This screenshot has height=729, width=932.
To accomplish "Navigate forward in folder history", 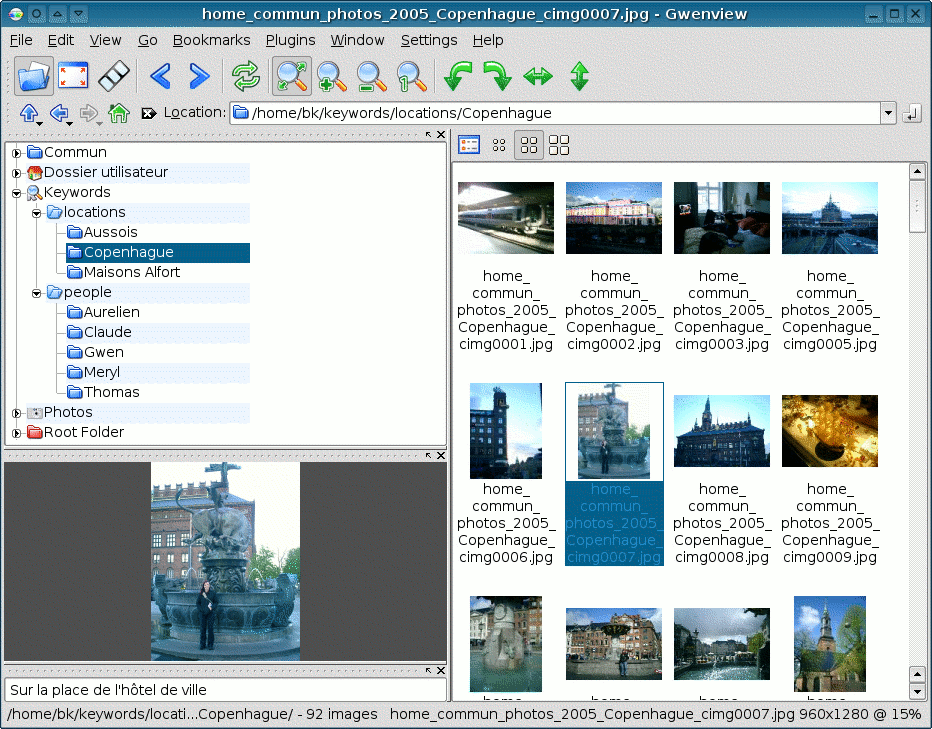I will click(89, 112).
